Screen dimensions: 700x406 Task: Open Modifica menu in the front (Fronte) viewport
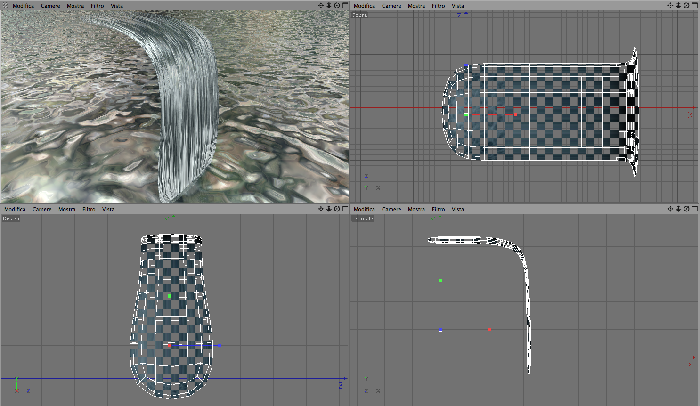364,209
